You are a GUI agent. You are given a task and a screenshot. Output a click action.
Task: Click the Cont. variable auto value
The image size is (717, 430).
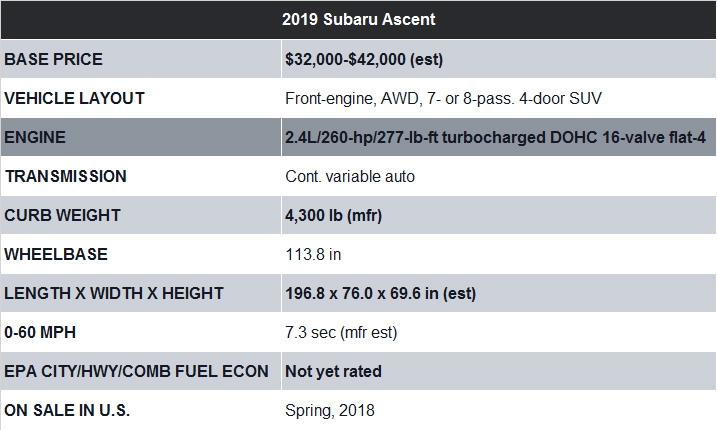click(350, 177)
